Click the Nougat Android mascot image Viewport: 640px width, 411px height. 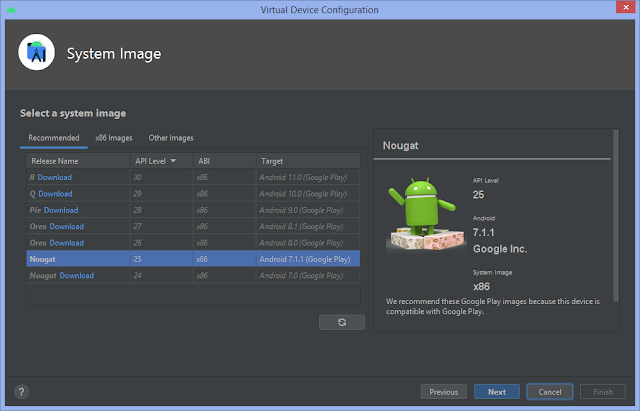[426, 214]
